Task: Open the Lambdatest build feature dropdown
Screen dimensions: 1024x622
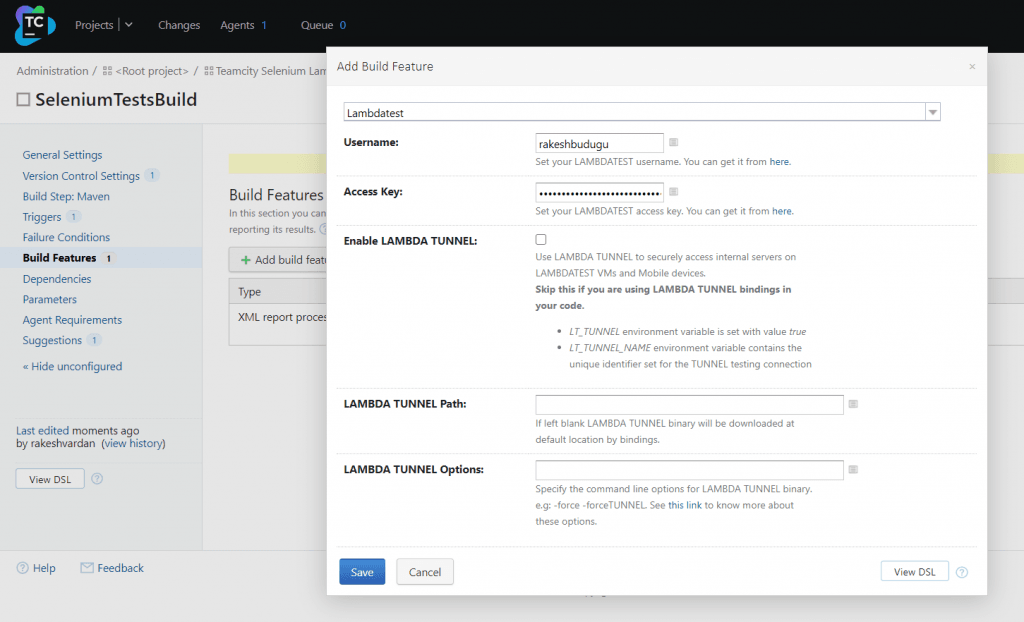Action: [932, 113]
